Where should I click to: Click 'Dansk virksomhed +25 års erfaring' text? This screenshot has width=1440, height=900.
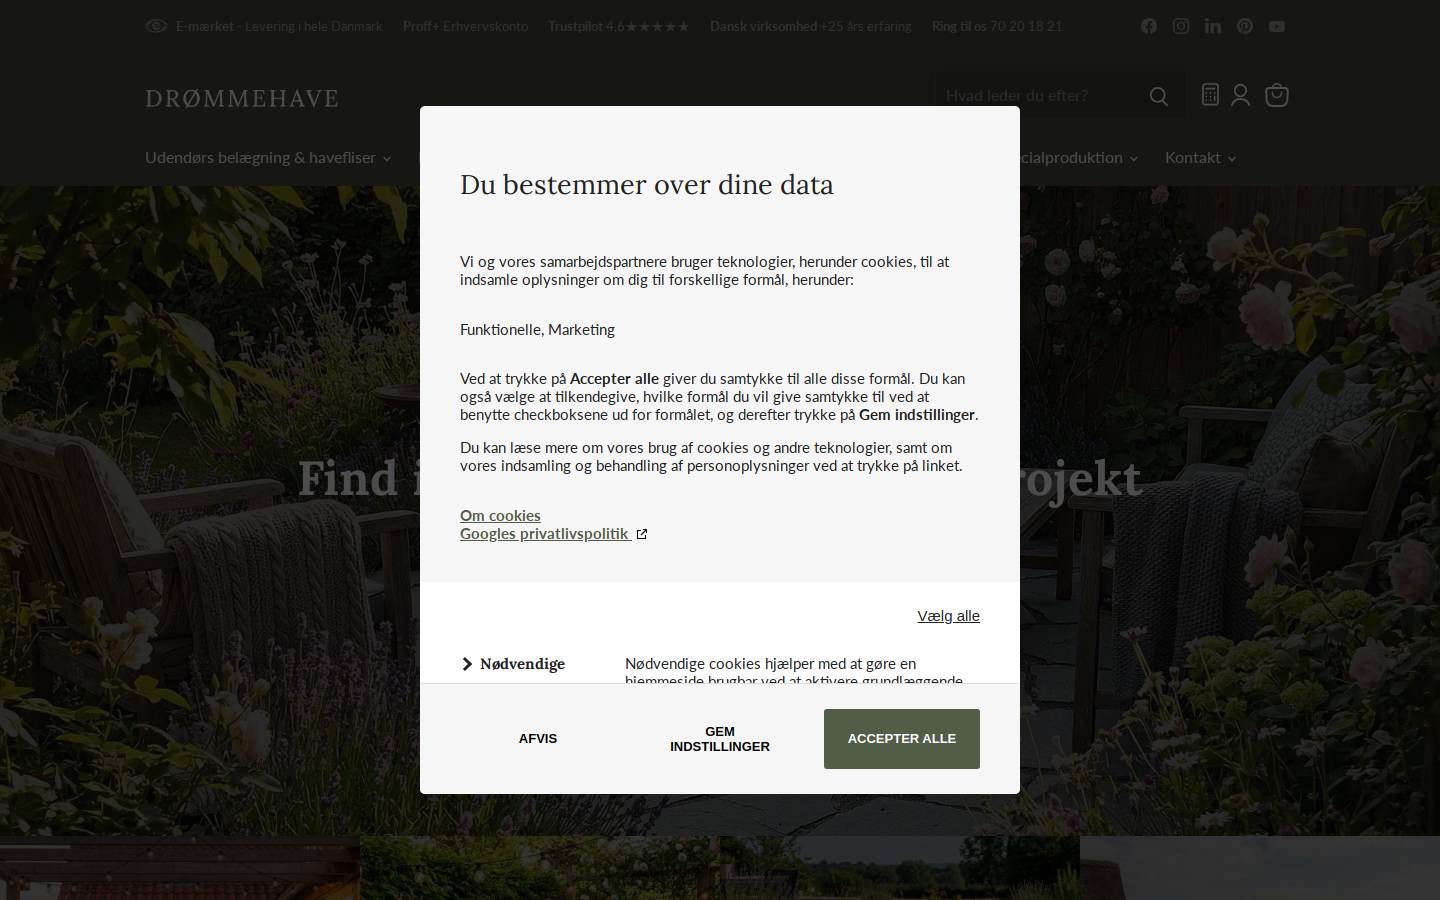coord(811,26)
